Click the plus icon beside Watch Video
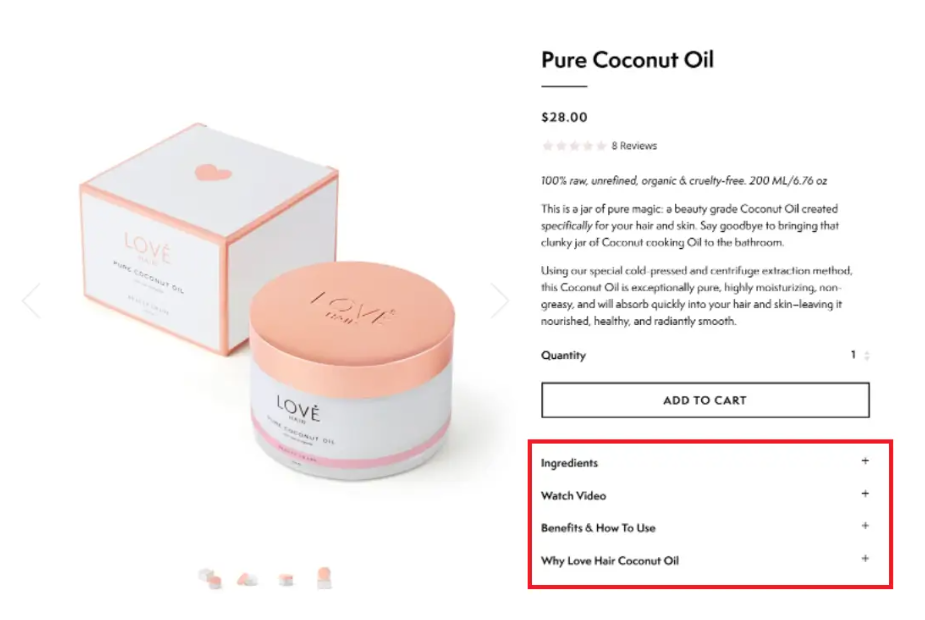The height and width of the screenshot is (620, 925). [x=865, y=493]
